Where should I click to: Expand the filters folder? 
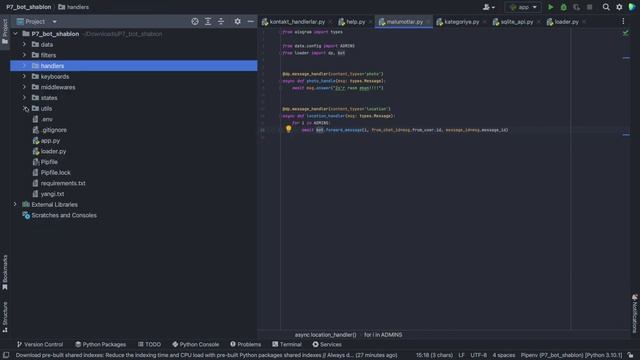(24, 55)
